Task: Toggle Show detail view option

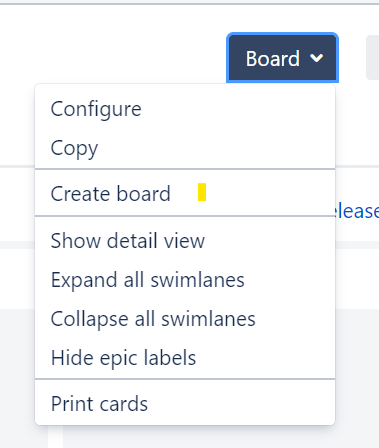Action: (x=185, y=241)
